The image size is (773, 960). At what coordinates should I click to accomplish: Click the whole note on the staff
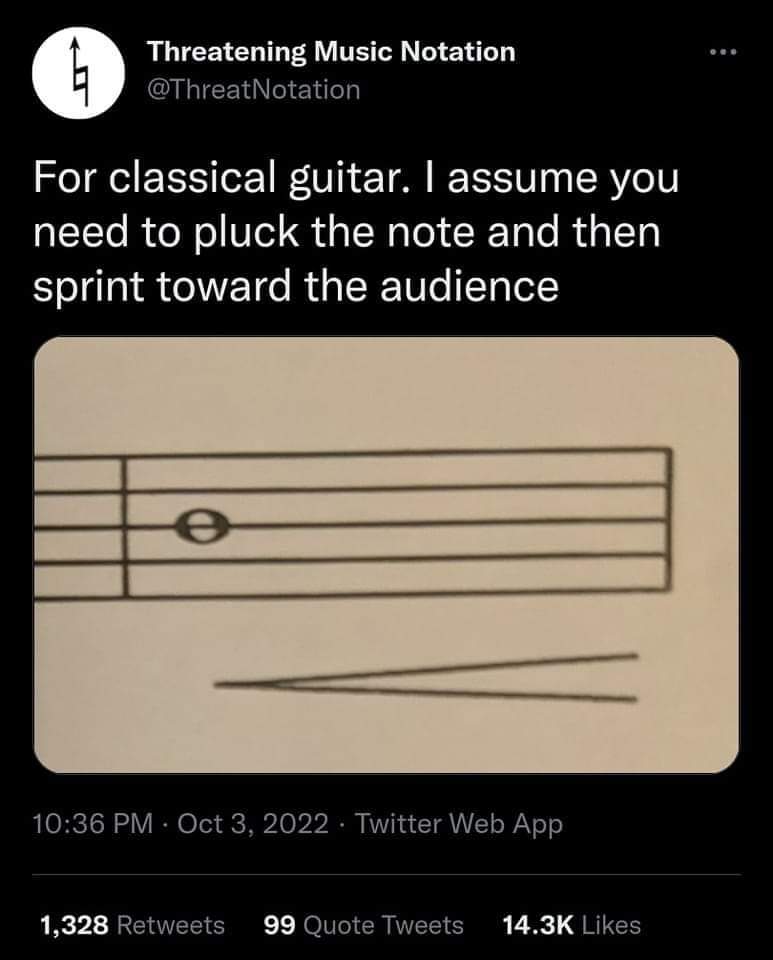tap(202, 527)
